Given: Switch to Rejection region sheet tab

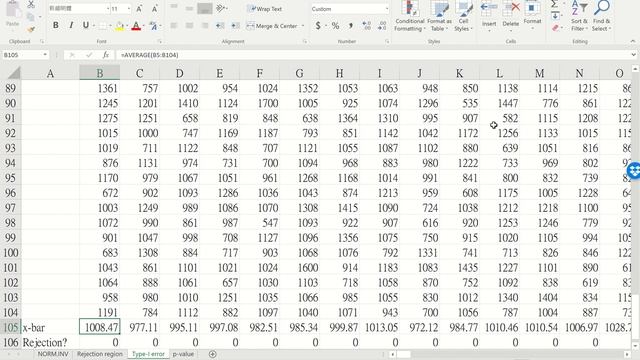Looking at the screenshot, I should tap(99, 354).
